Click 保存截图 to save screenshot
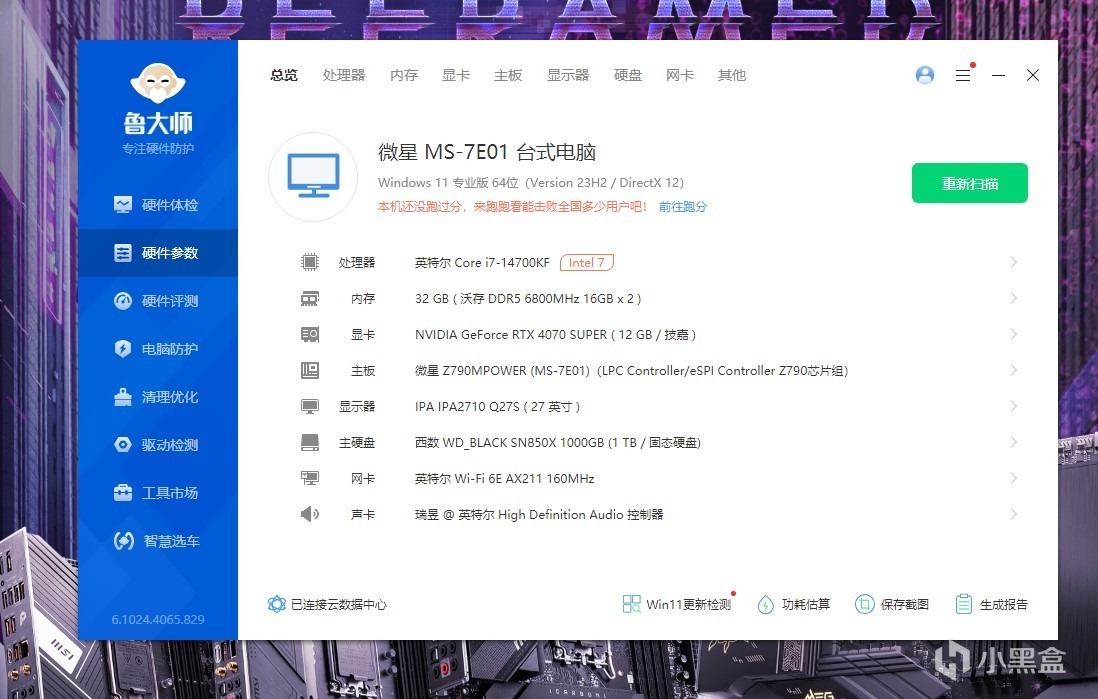The width and height of the screenshot is (1098, 699). click(x=892, y=604)
